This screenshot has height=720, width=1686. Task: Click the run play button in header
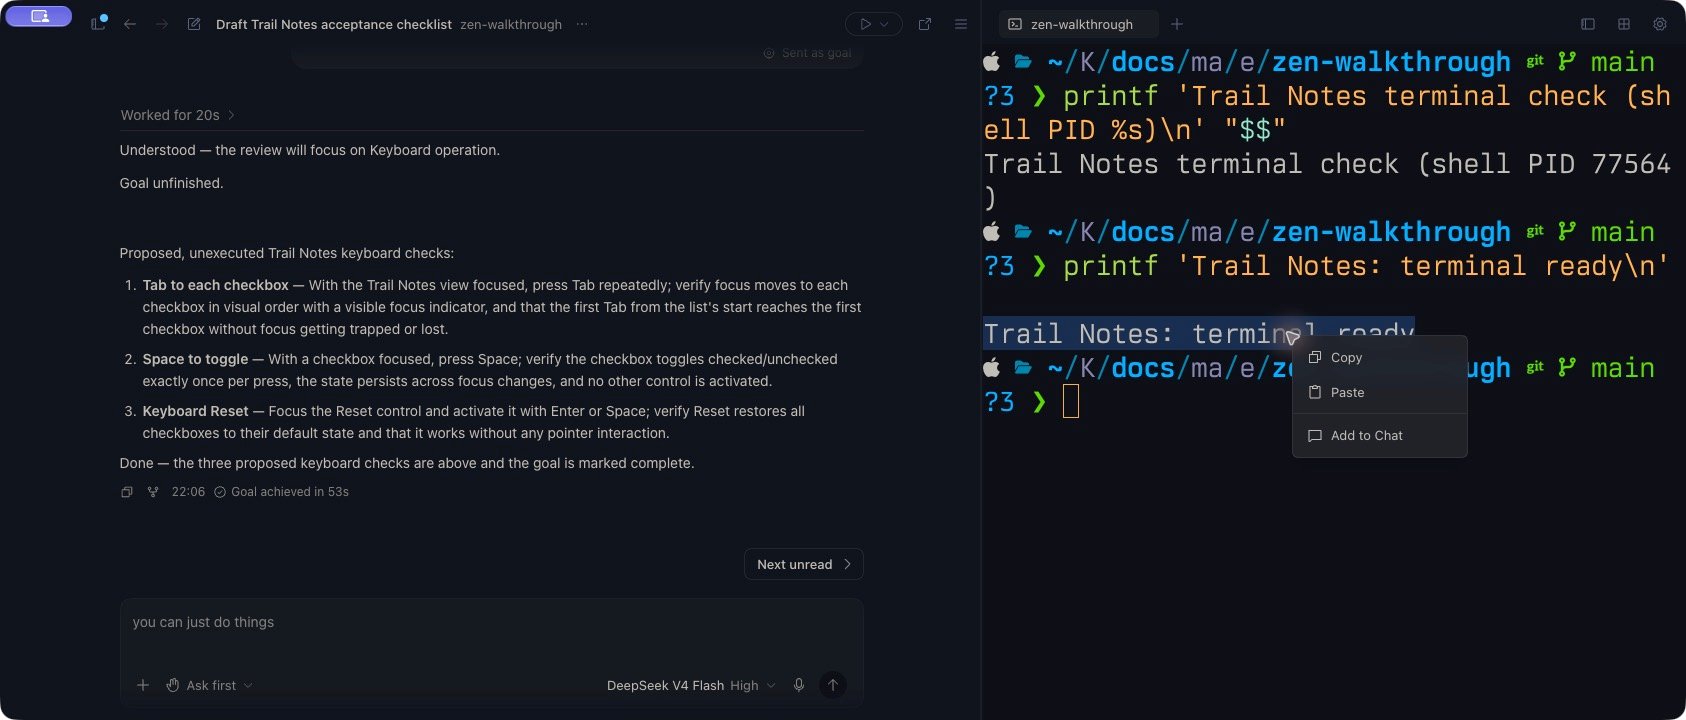[864, 24]
